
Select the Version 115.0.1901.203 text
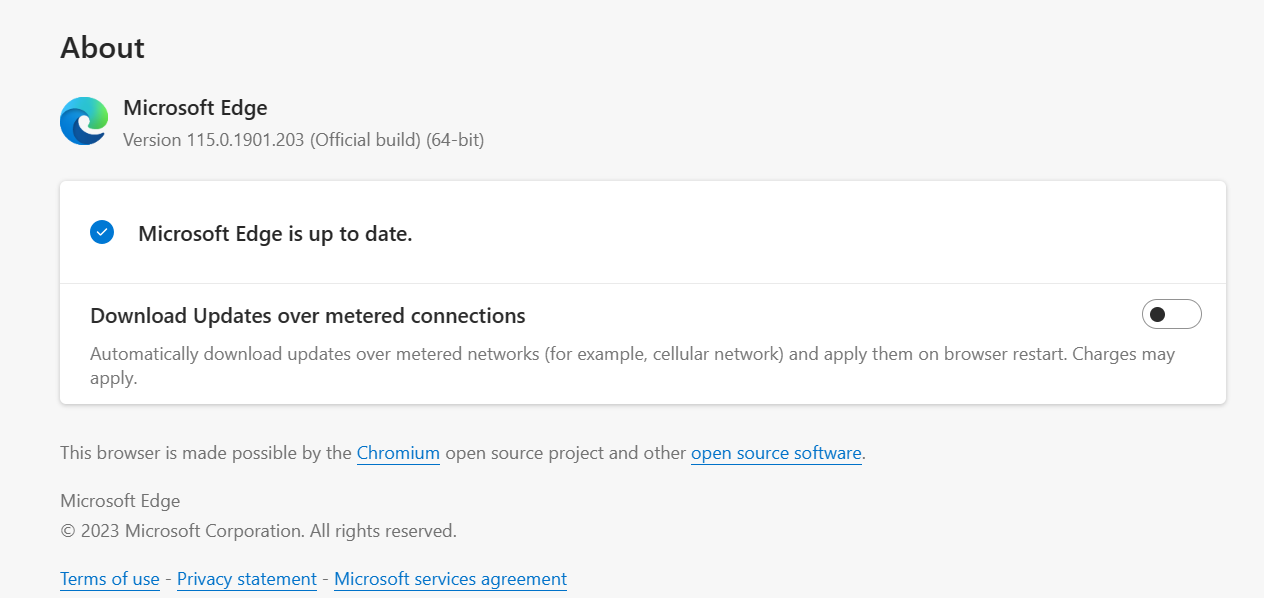pos(214,140)
